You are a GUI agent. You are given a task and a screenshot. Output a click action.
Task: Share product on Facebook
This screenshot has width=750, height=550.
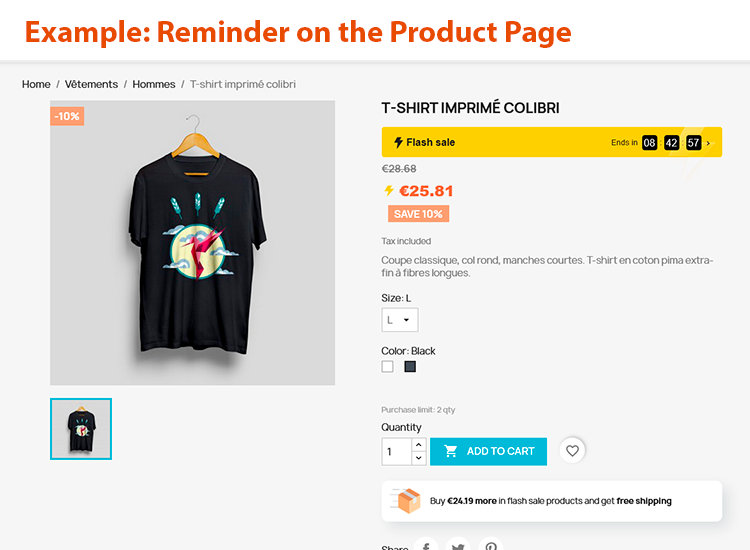[x=426, y=546]
